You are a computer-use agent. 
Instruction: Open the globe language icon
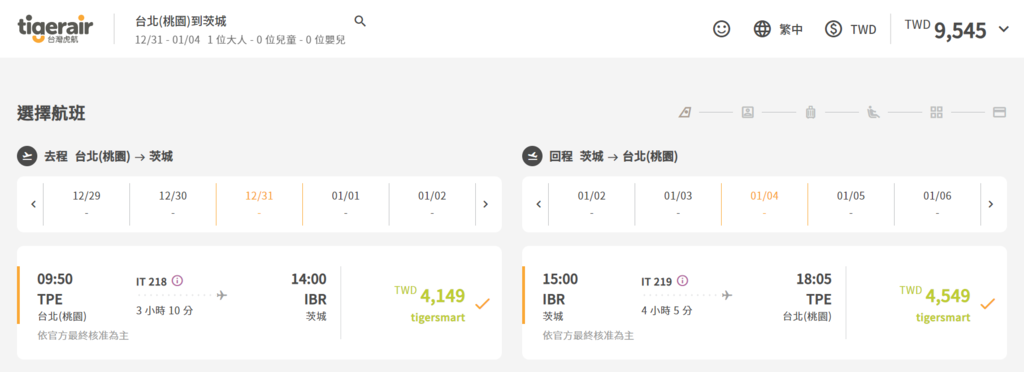pos(762,29)
